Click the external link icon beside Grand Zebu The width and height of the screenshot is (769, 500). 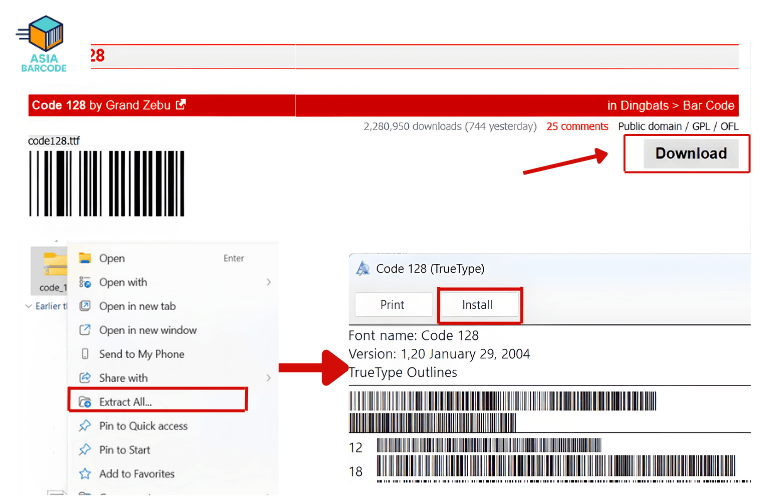[x=181, y=105]
